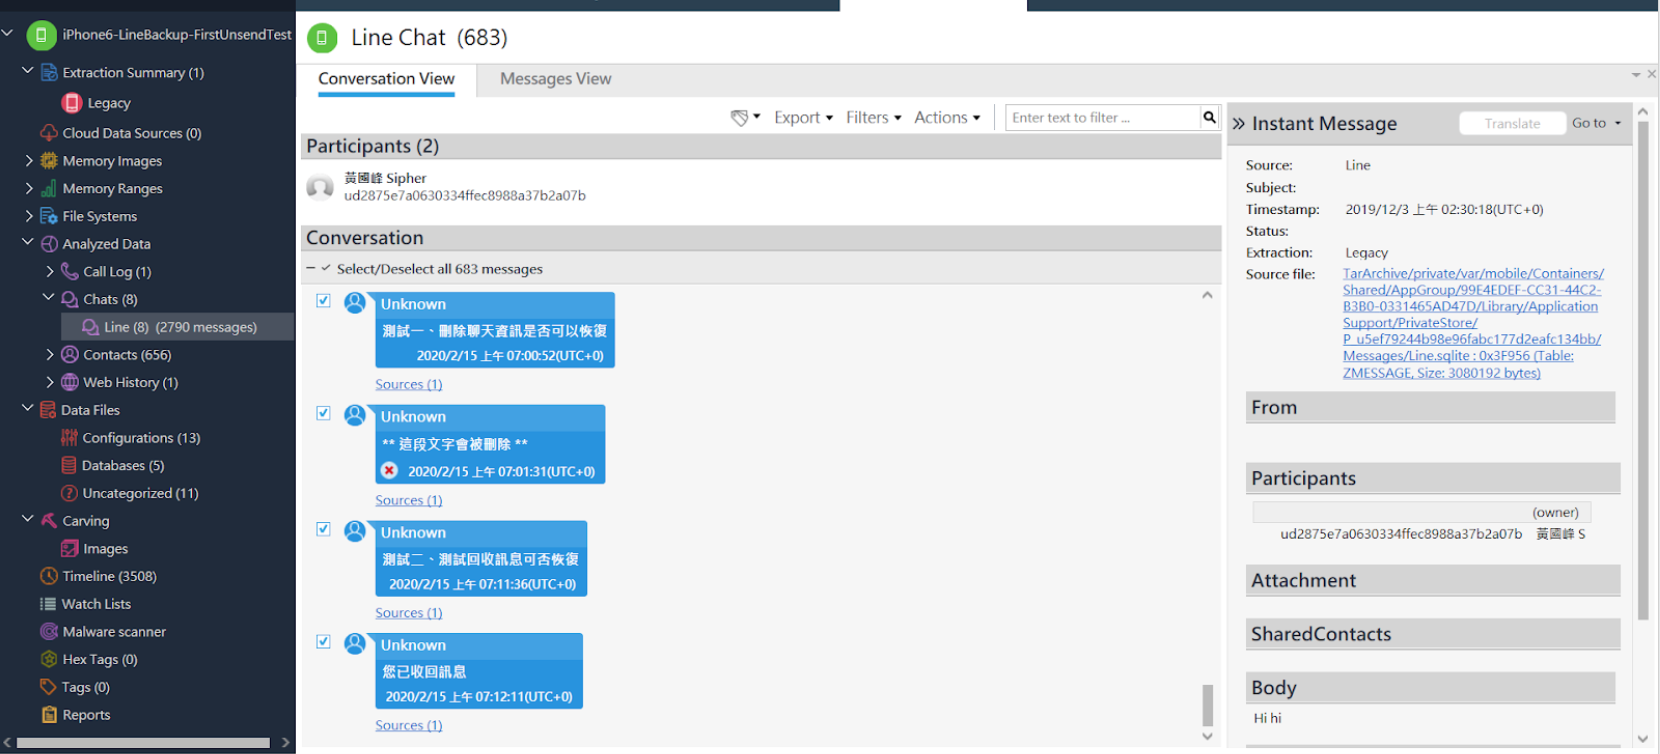Click the Databases icon
1660x754 pixels.
[69, 465]
